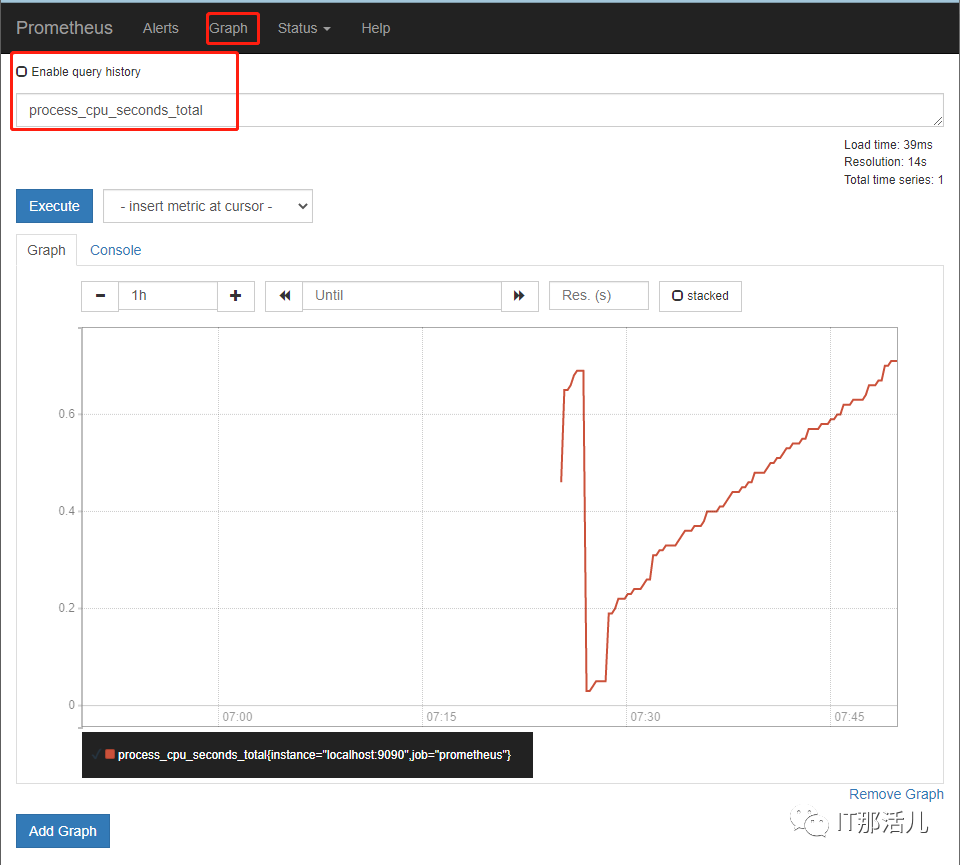Rewind end time with double-left arrows
Image resolution: width=960 pixels, height=865 pixels.
click(x=284, y=296)
